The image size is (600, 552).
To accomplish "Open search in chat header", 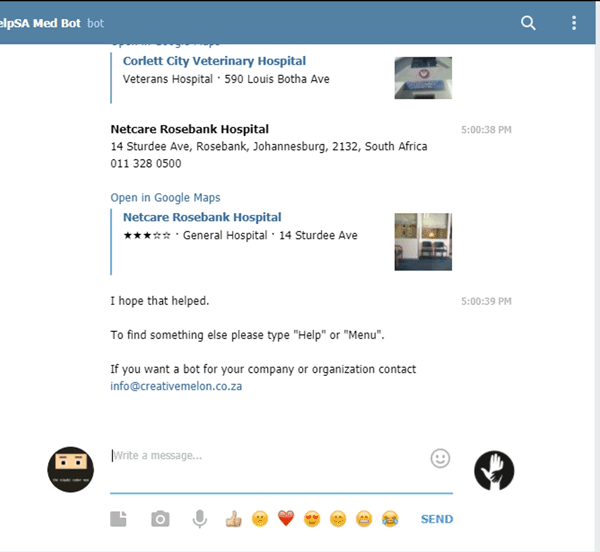I will point(528,23).
